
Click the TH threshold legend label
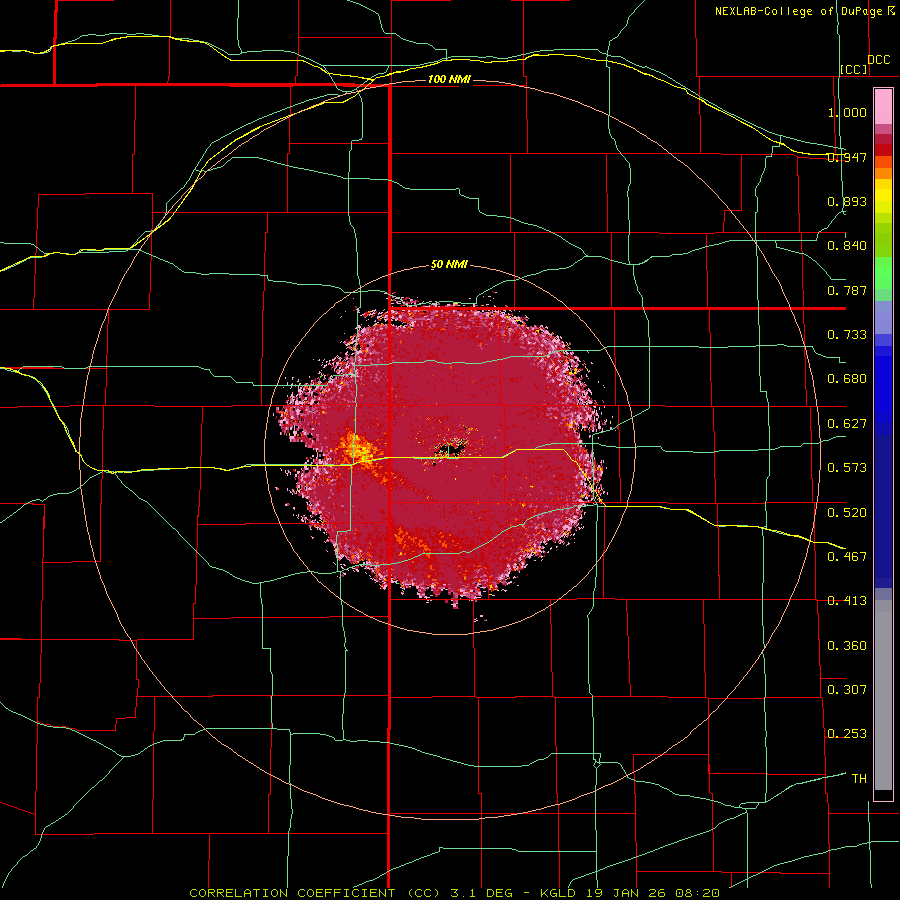(859, 779)
